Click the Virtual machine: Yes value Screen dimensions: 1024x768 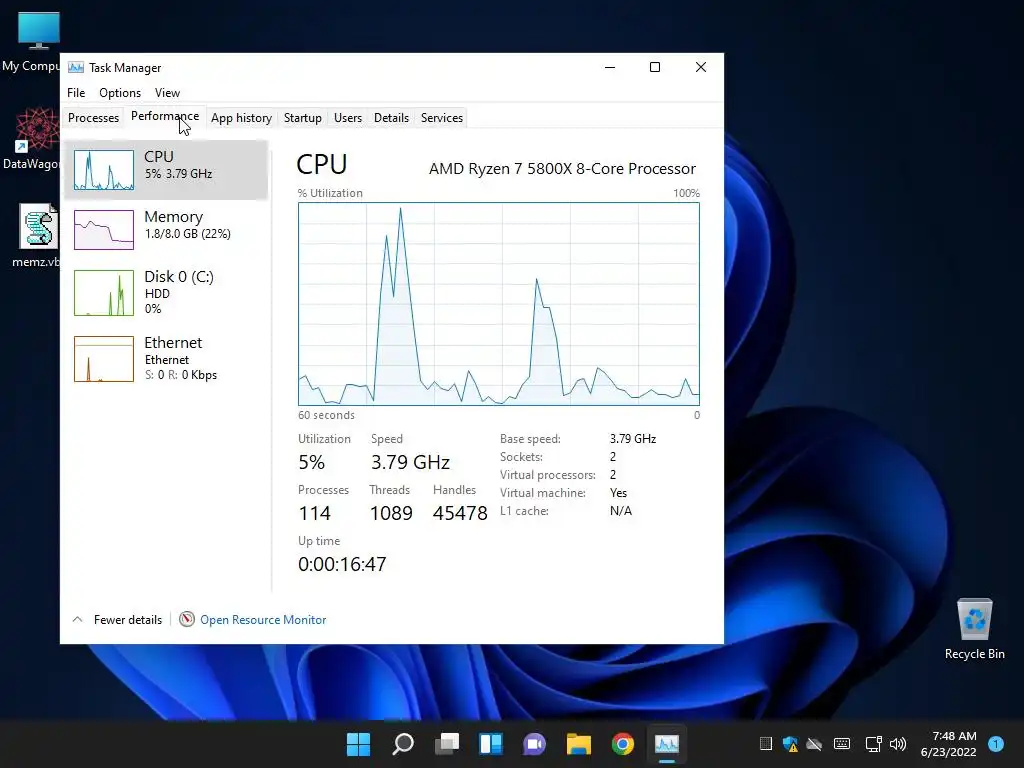(618, 493)
